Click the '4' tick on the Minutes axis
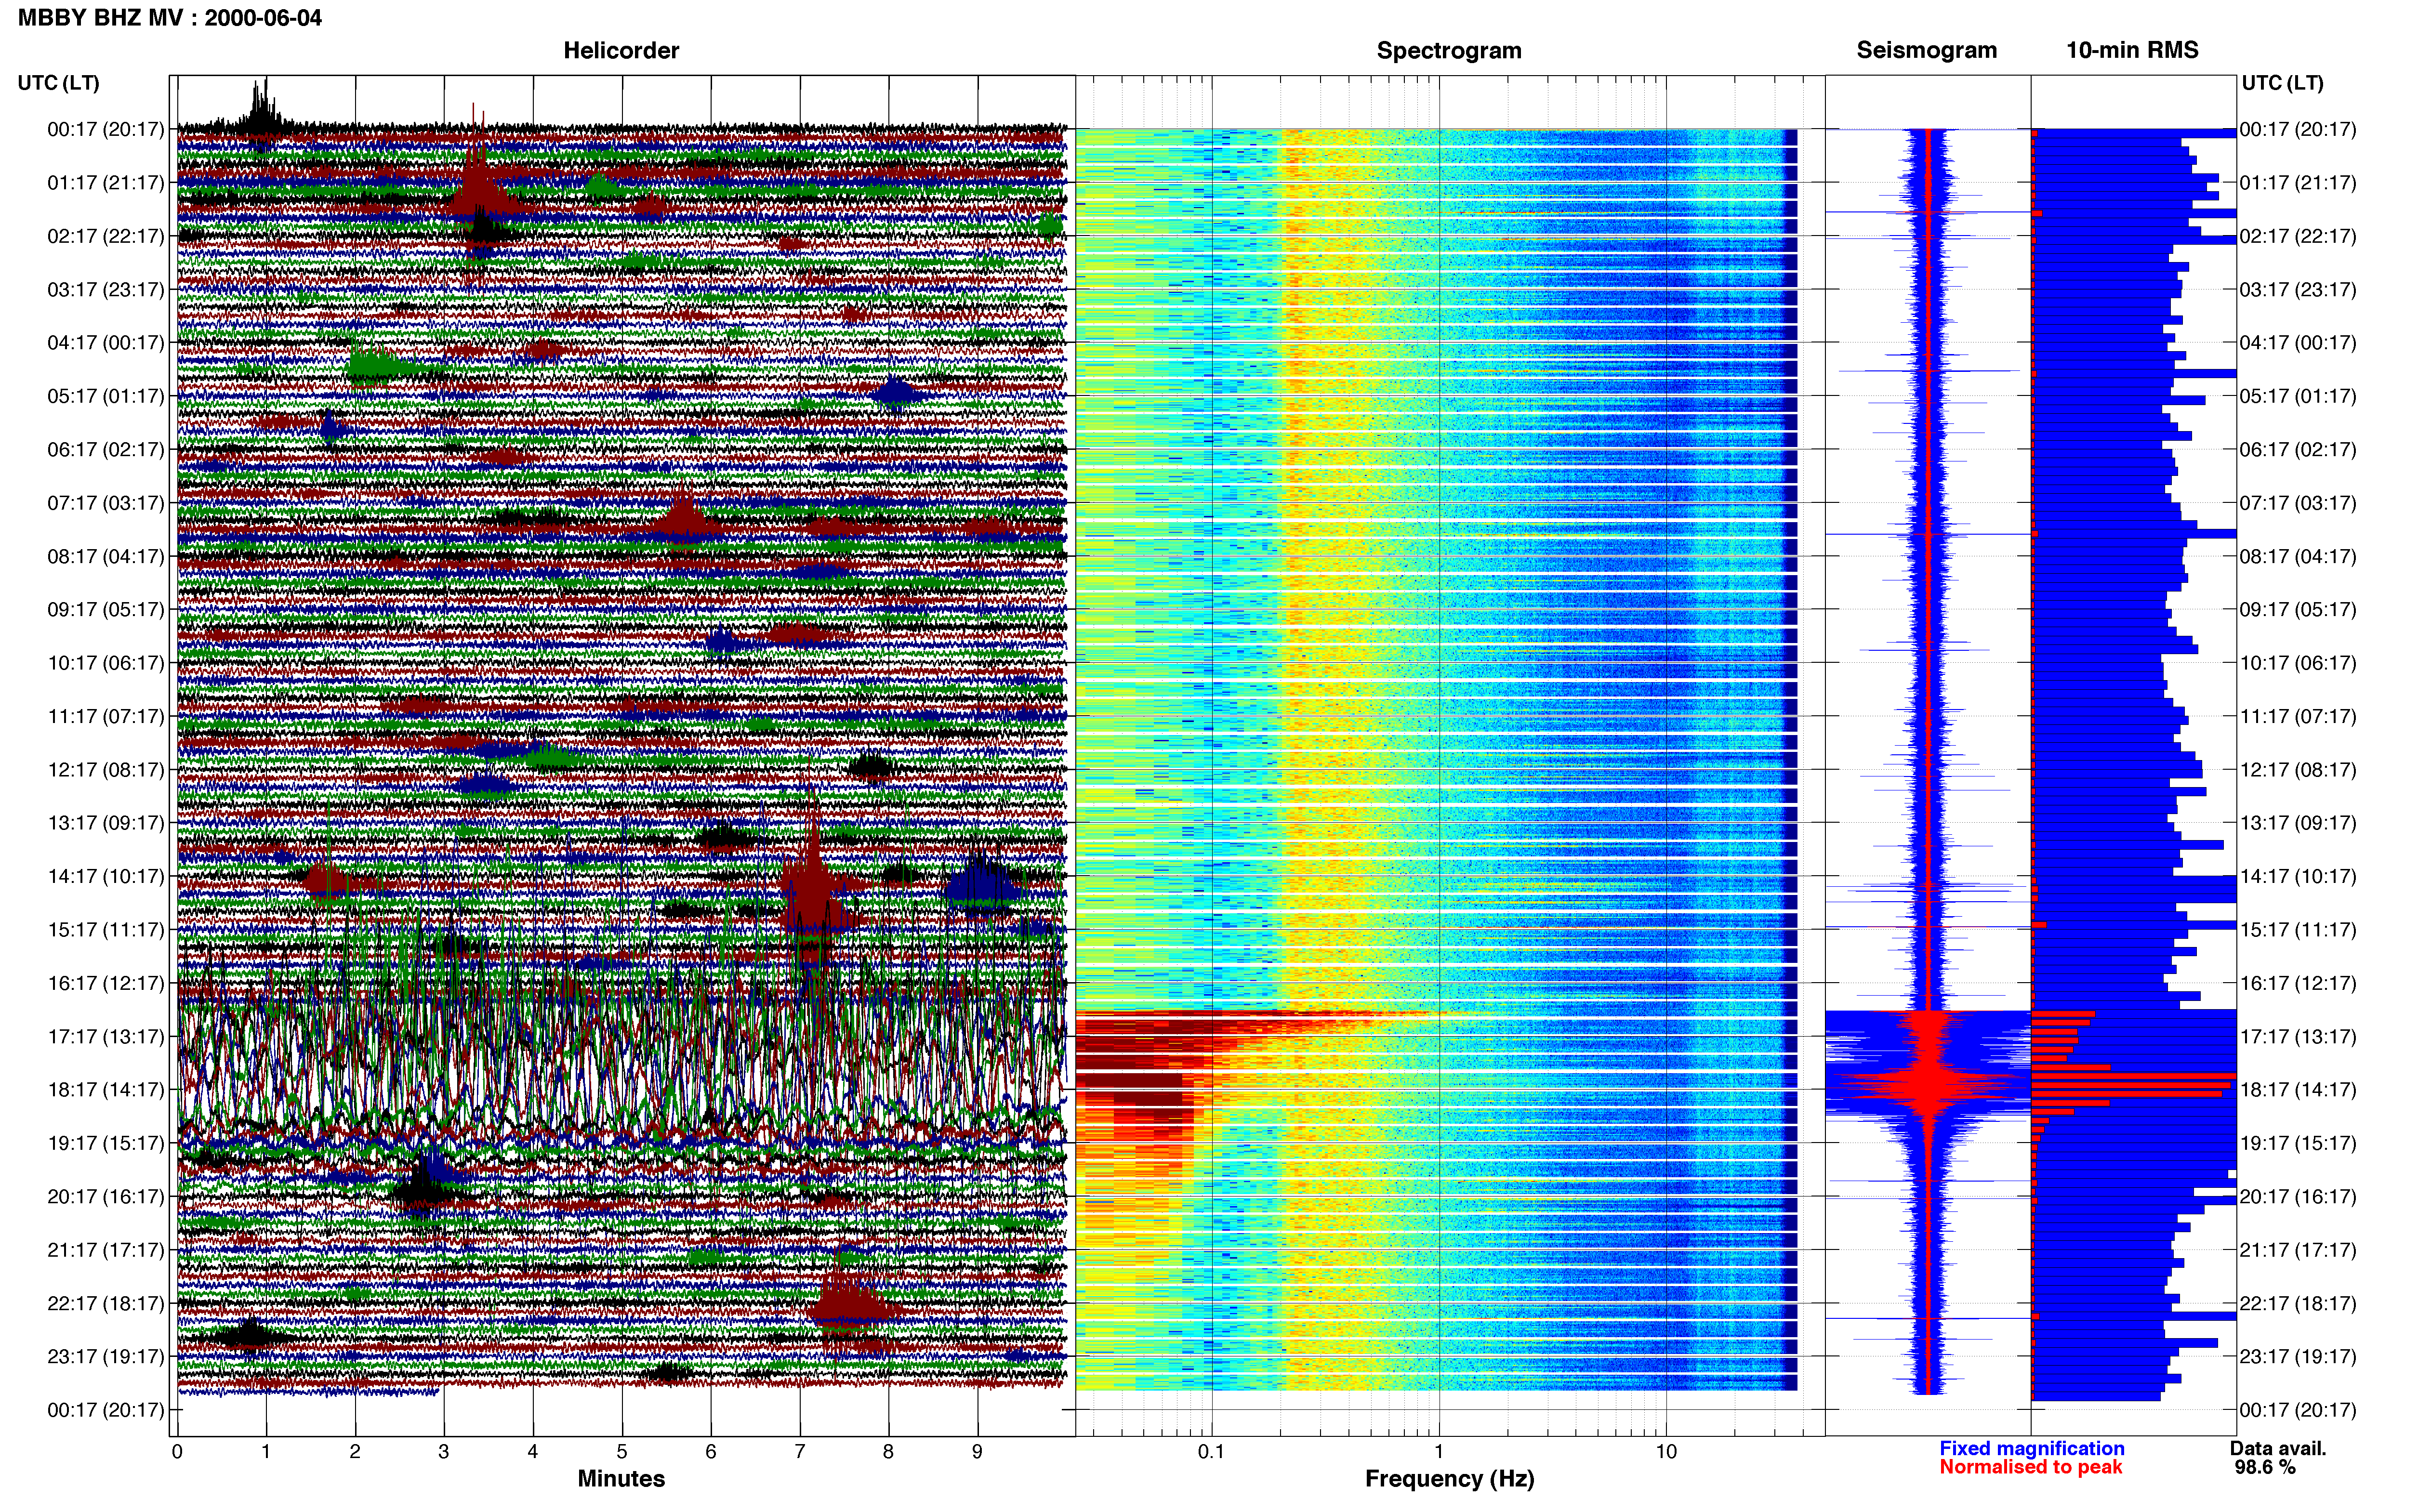Screen dimensions: 2418x1512 (533, 1451)
